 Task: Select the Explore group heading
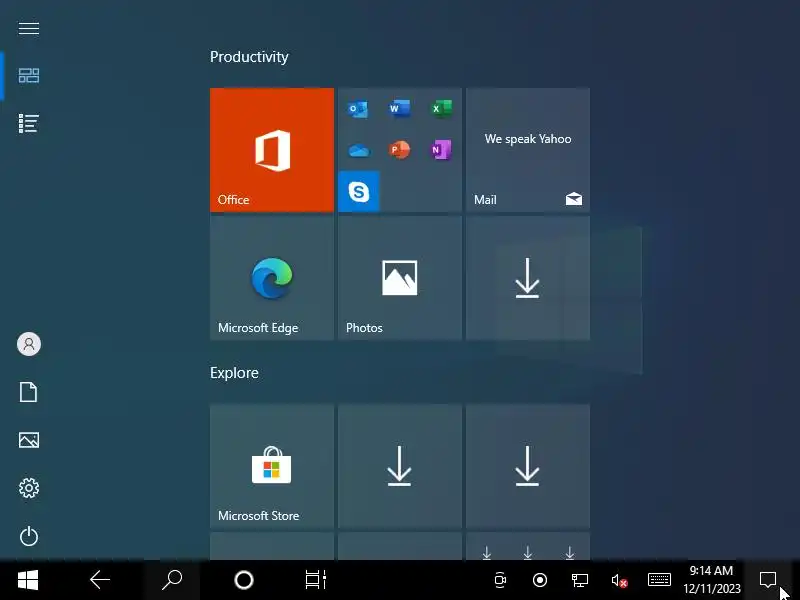coord(234,373)
